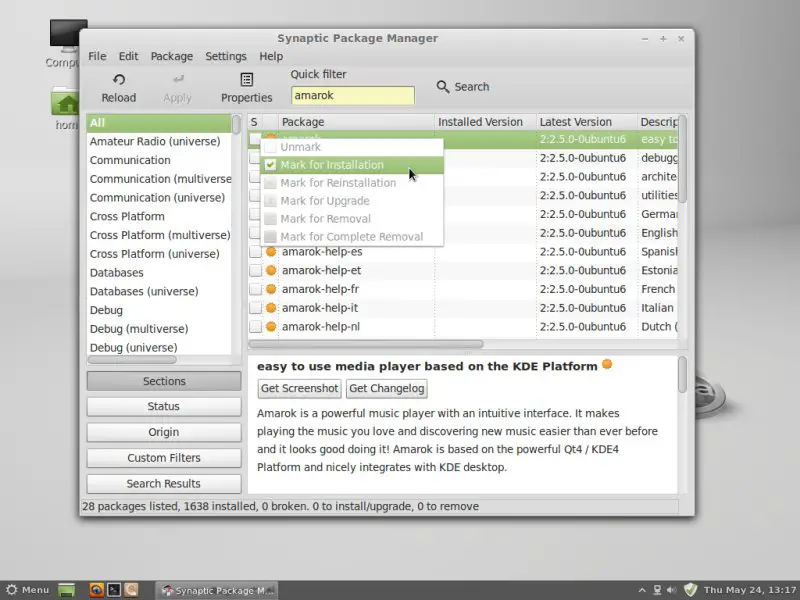Click the orange status icon for amarok-help-nl

[x=271, y=327]
